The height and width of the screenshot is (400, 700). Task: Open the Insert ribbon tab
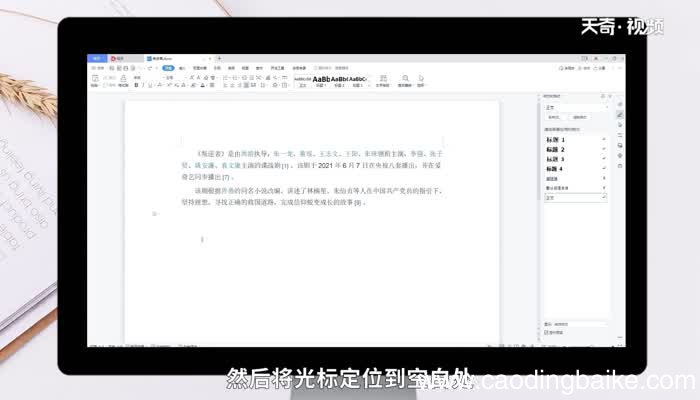click(182, 68)
